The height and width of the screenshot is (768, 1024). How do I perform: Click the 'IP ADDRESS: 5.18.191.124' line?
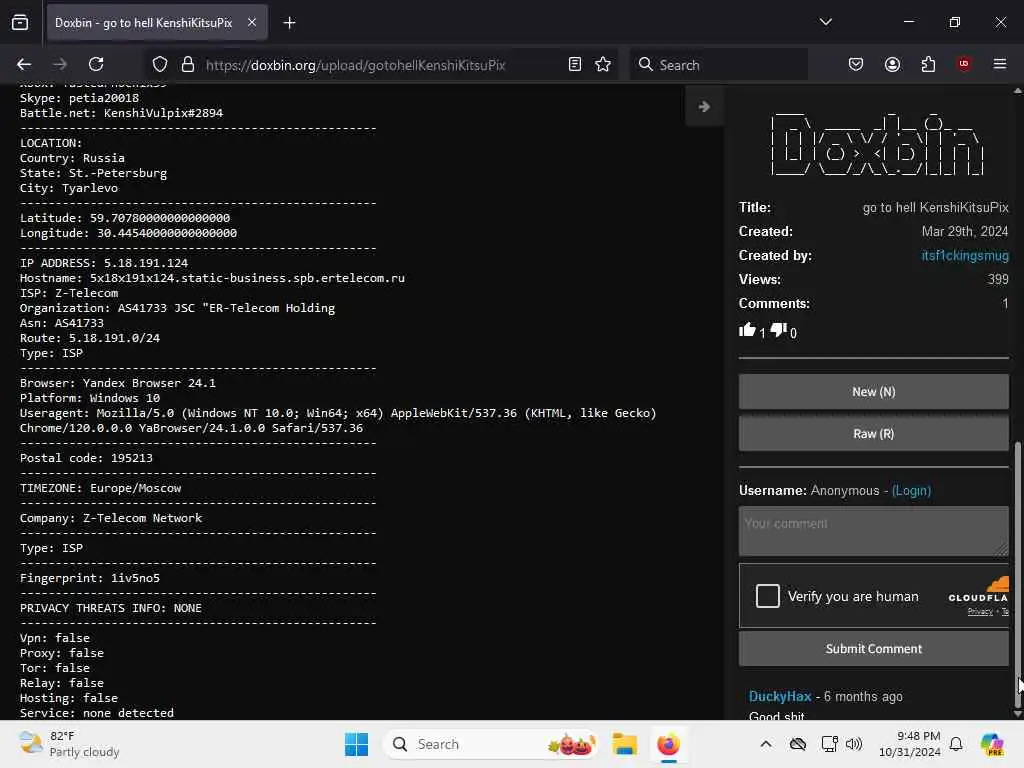(104, 263)
